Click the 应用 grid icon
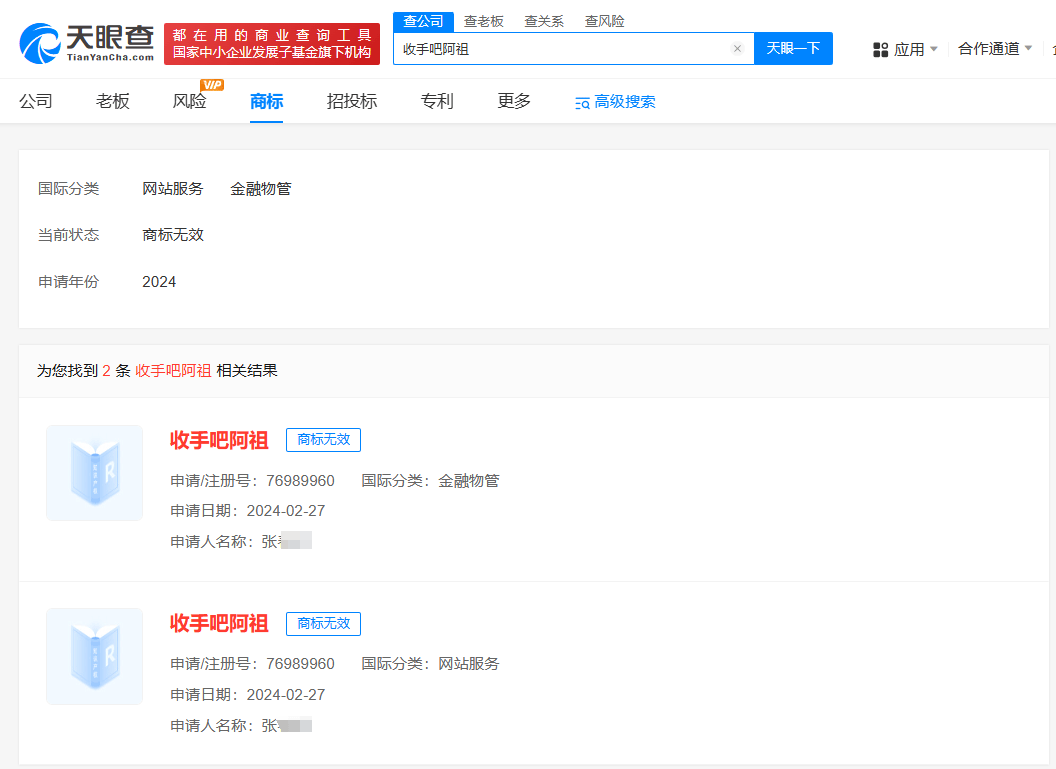Viewport: 1056px width, 769px height. click(881, 49)
